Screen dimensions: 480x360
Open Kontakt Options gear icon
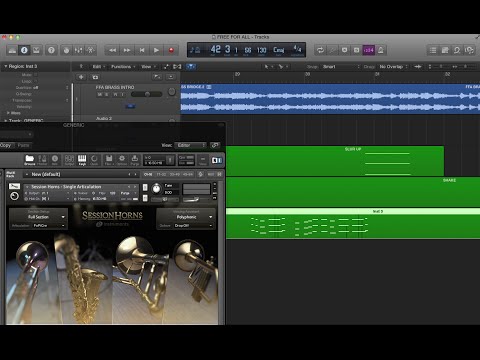(x=122, y=160)
